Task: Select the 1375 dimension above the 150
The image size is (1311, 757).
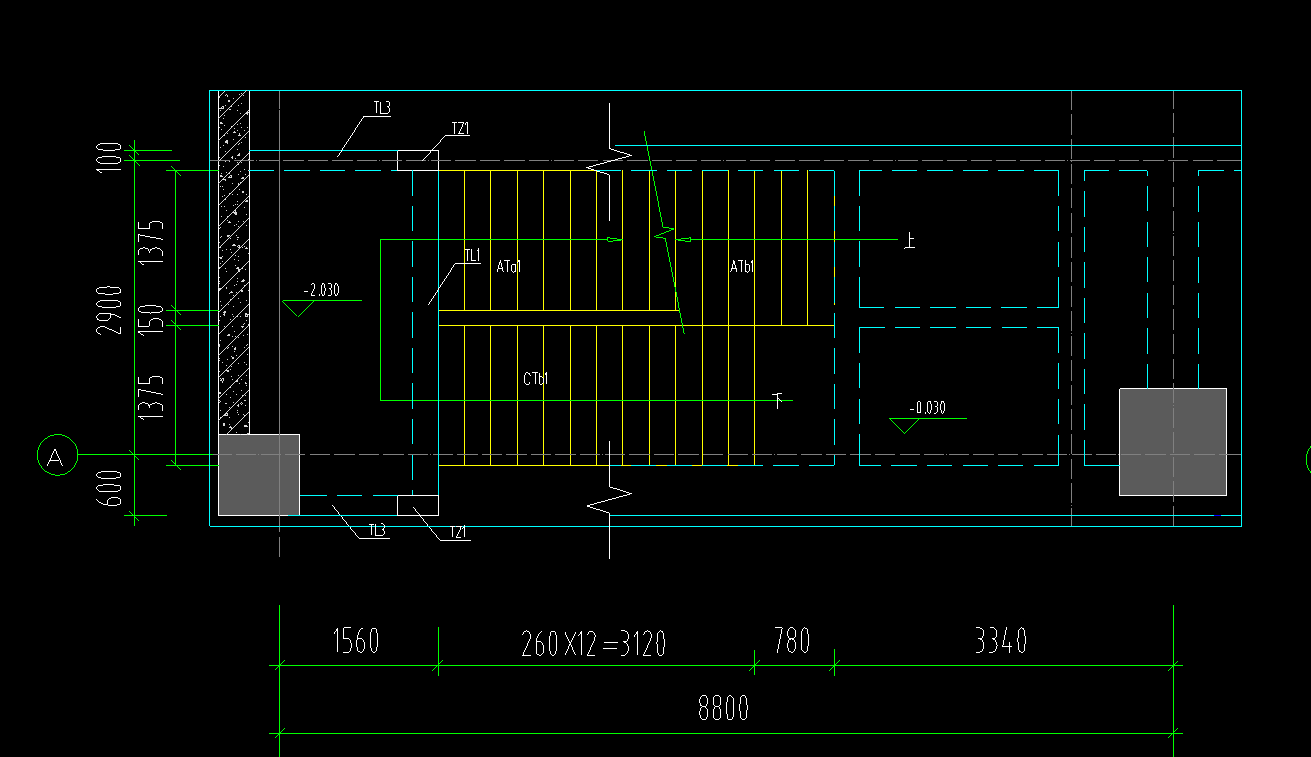Action: click(x=151, y=241)
